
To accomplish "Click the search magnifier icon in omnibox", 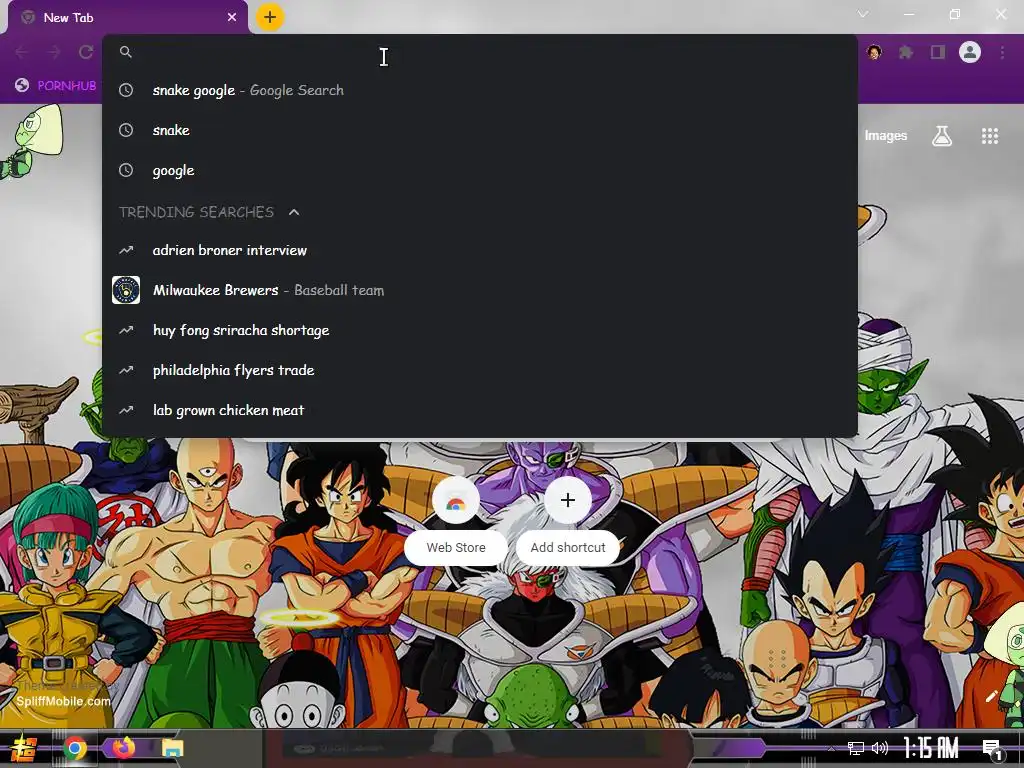I will tap(126, 52).
